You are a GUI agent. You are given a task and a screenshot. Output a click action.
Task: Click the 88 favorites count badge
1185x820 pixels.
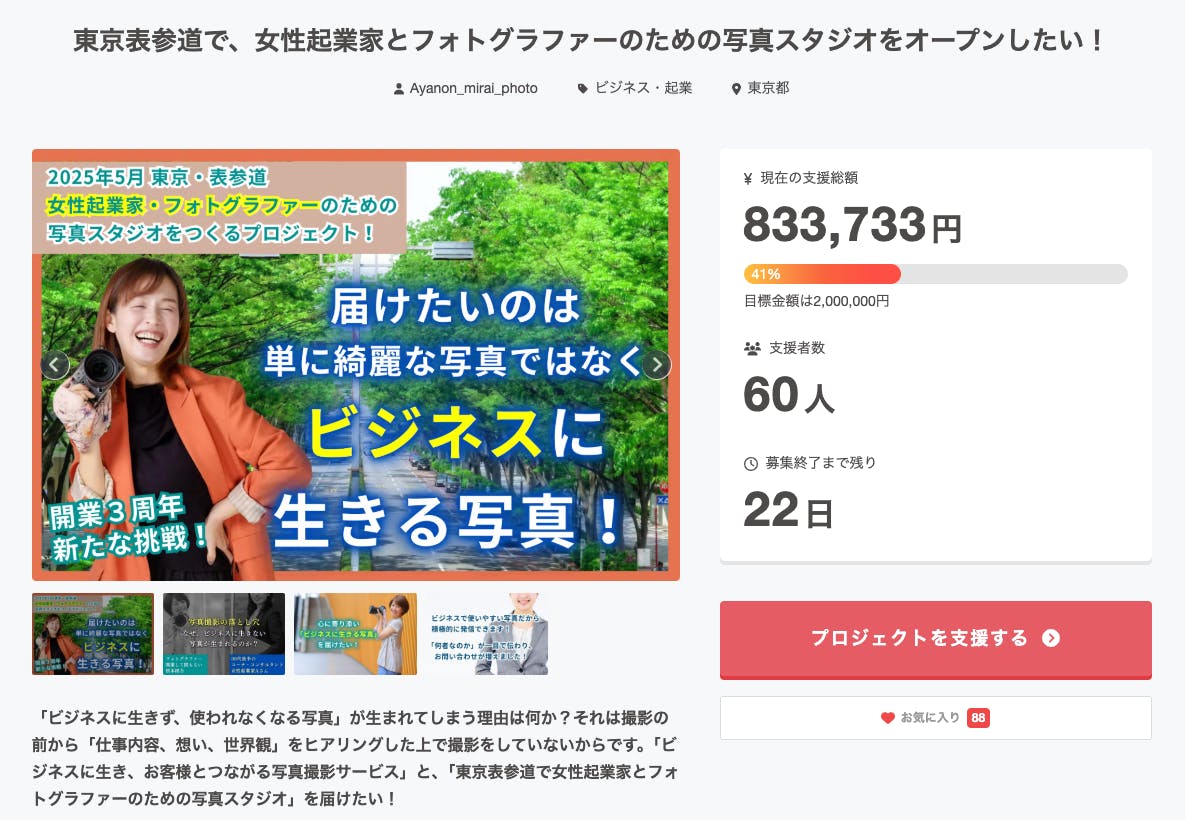(978, 718)
